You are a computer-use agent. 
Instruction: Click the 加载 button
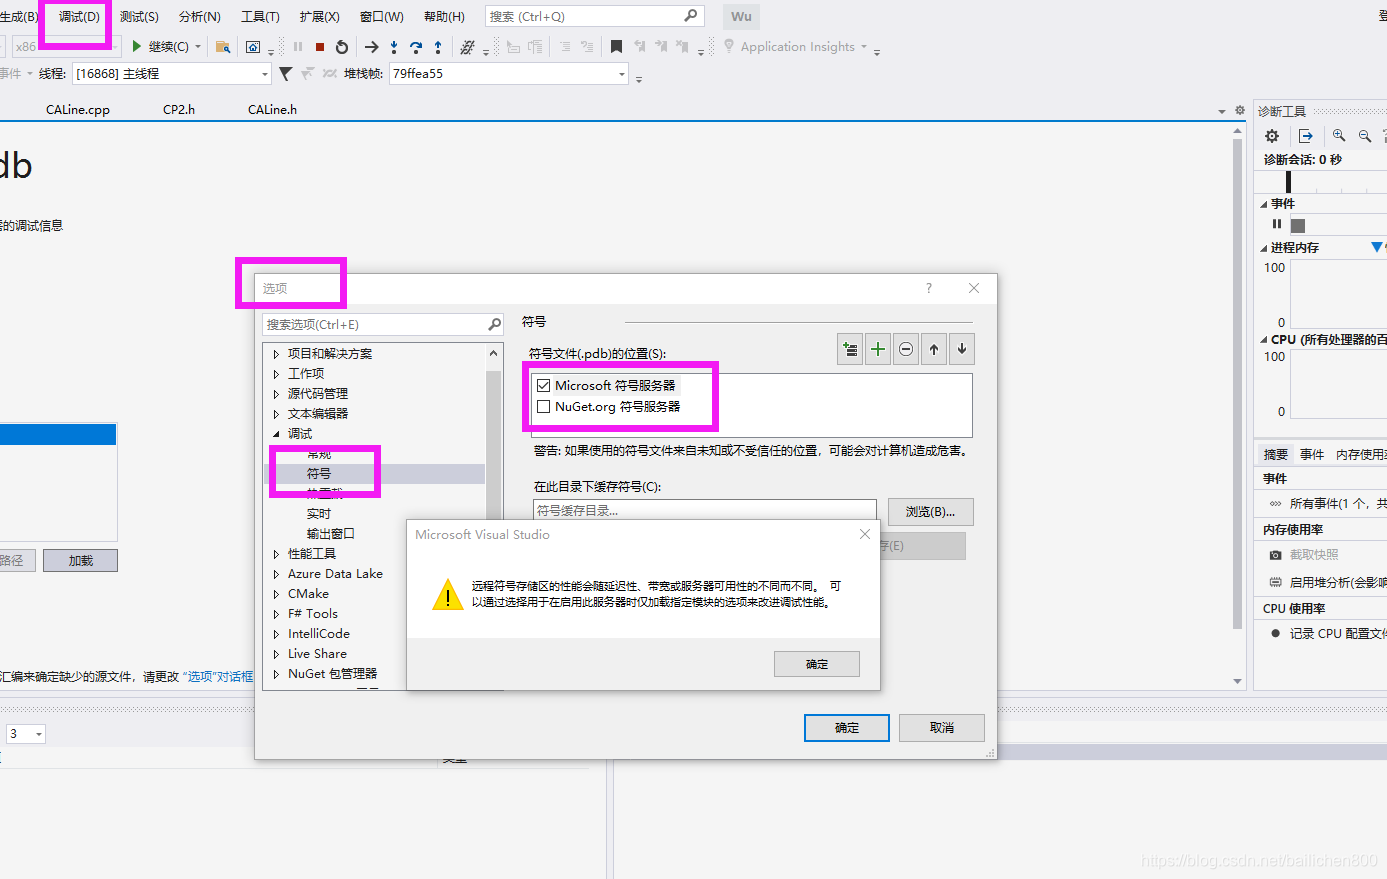click(80, 561)
